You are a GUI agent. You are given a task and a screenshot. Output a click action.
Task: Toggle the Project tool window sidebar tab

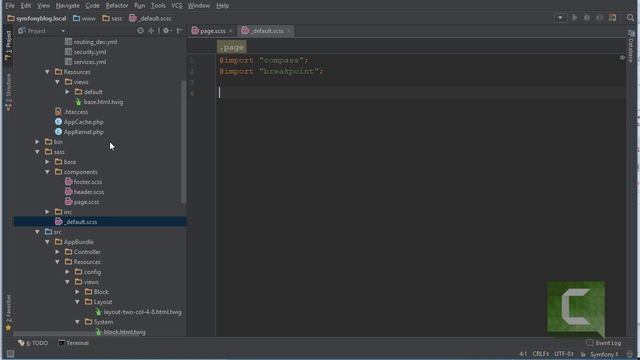pos(8,45)
